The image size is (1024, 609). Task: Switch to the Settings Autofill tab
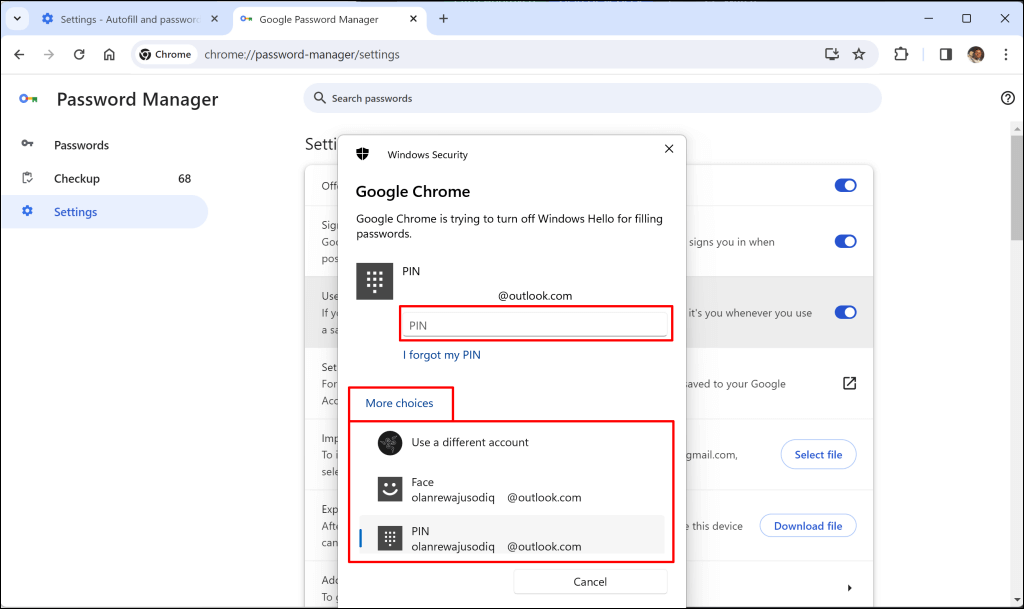click(x=125, y=19)
